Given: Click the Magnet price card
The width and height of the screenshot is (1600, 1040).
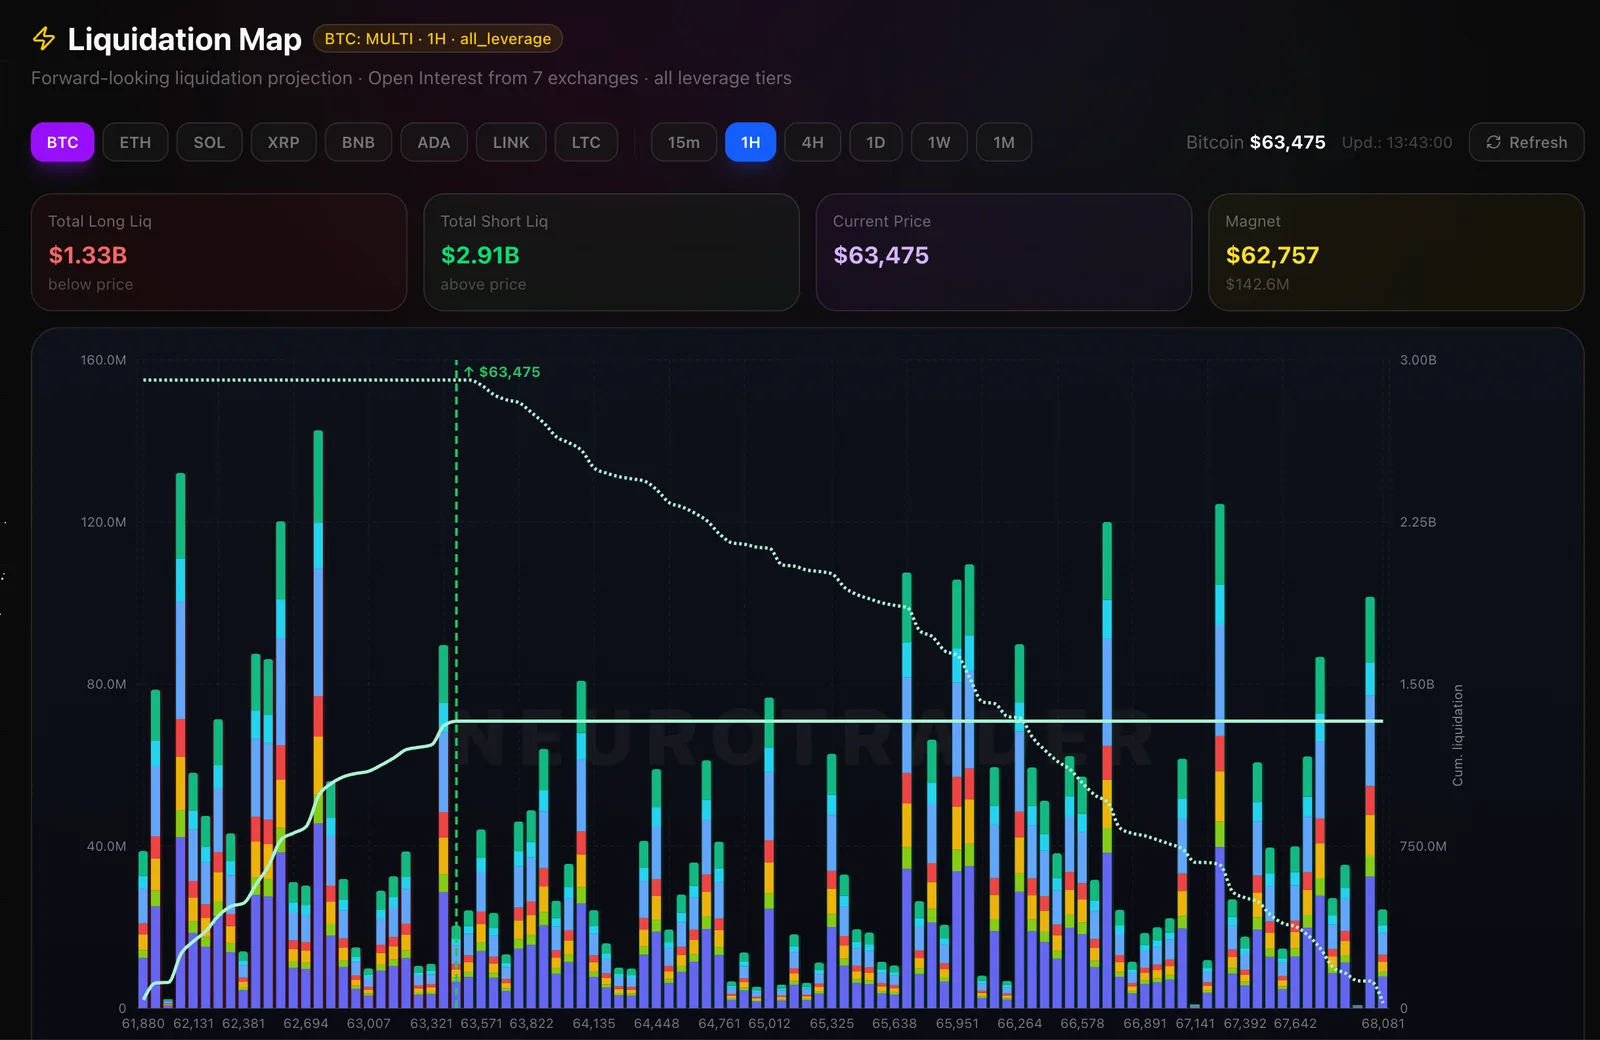Looking at the screenshot, I should click(x=1396, y=252).
